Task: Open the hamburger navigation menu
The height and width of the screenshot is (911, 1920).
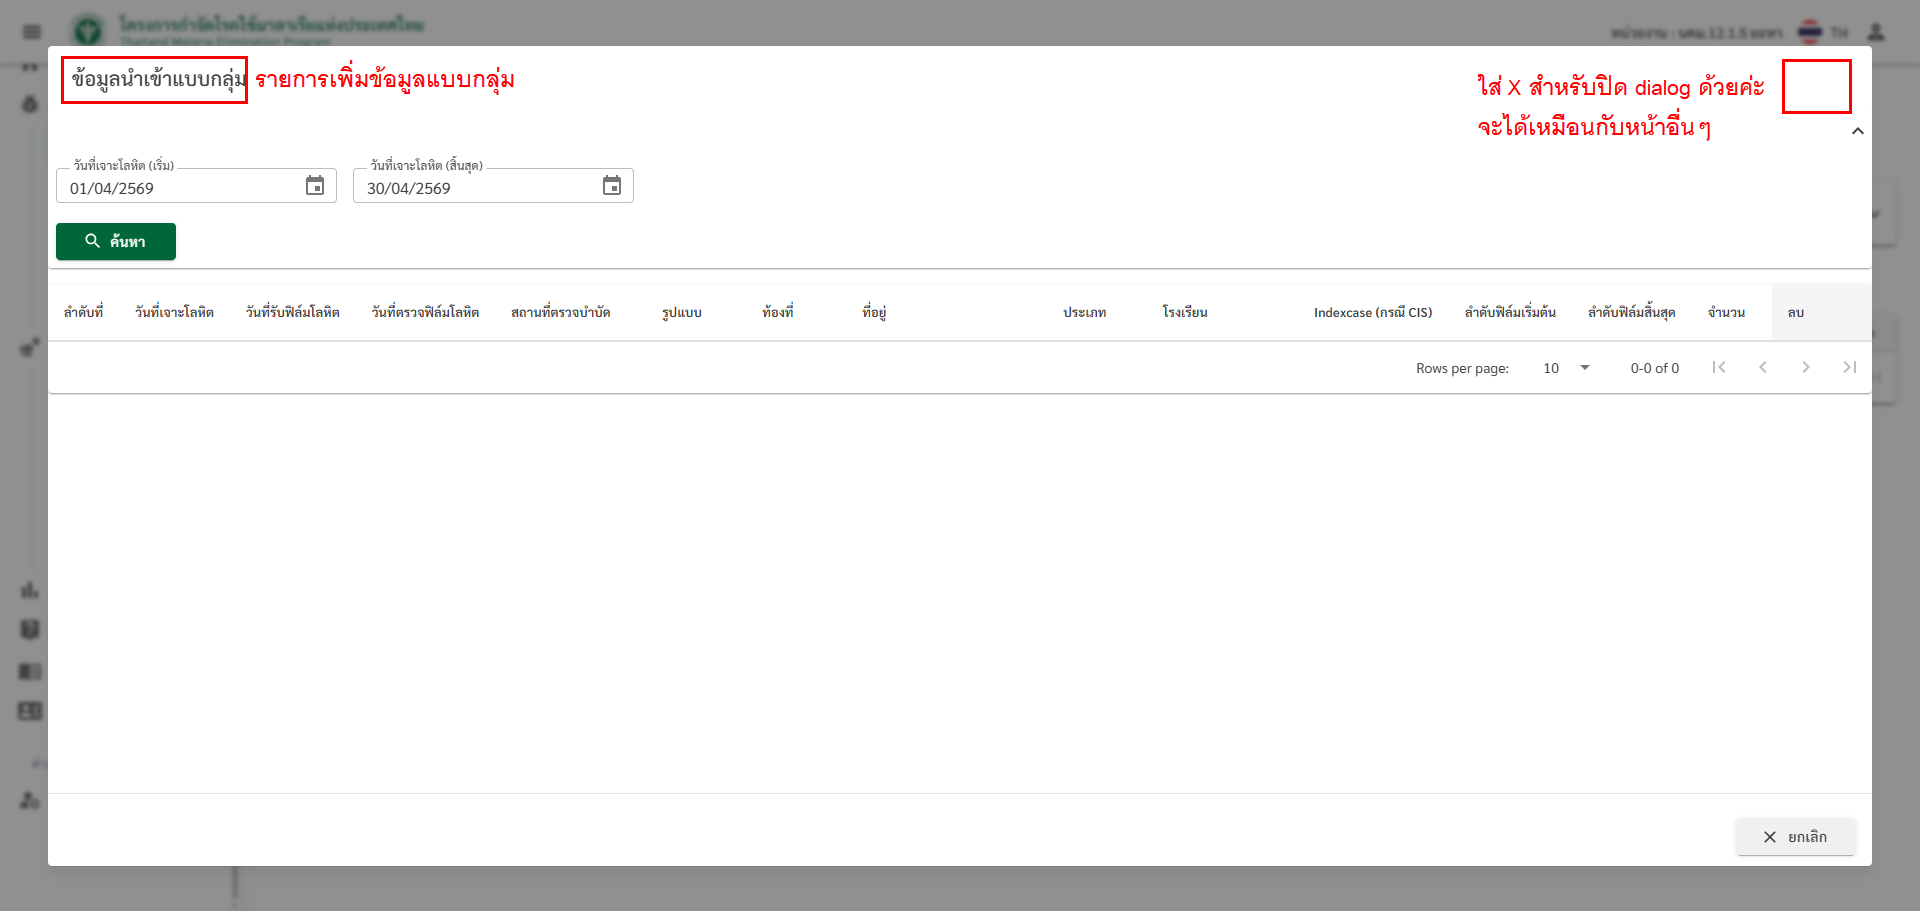Action: pyautogui.click(x=32, y=32)
